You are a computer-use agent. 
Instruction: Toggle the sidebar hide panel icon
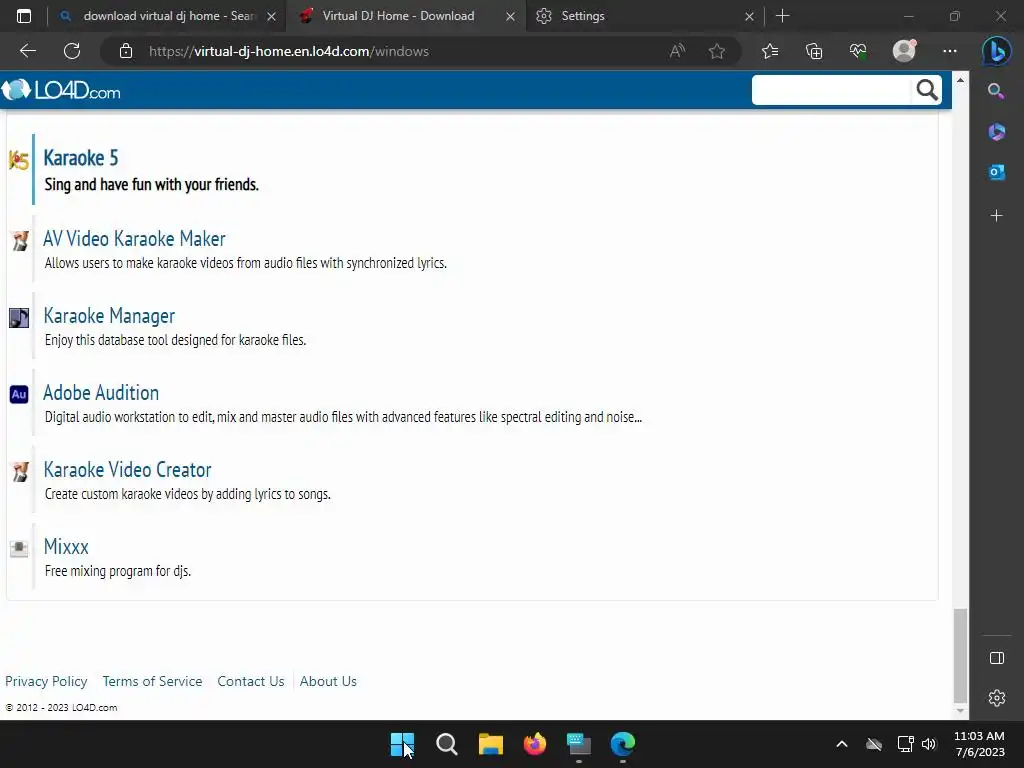tap(997, 658)
